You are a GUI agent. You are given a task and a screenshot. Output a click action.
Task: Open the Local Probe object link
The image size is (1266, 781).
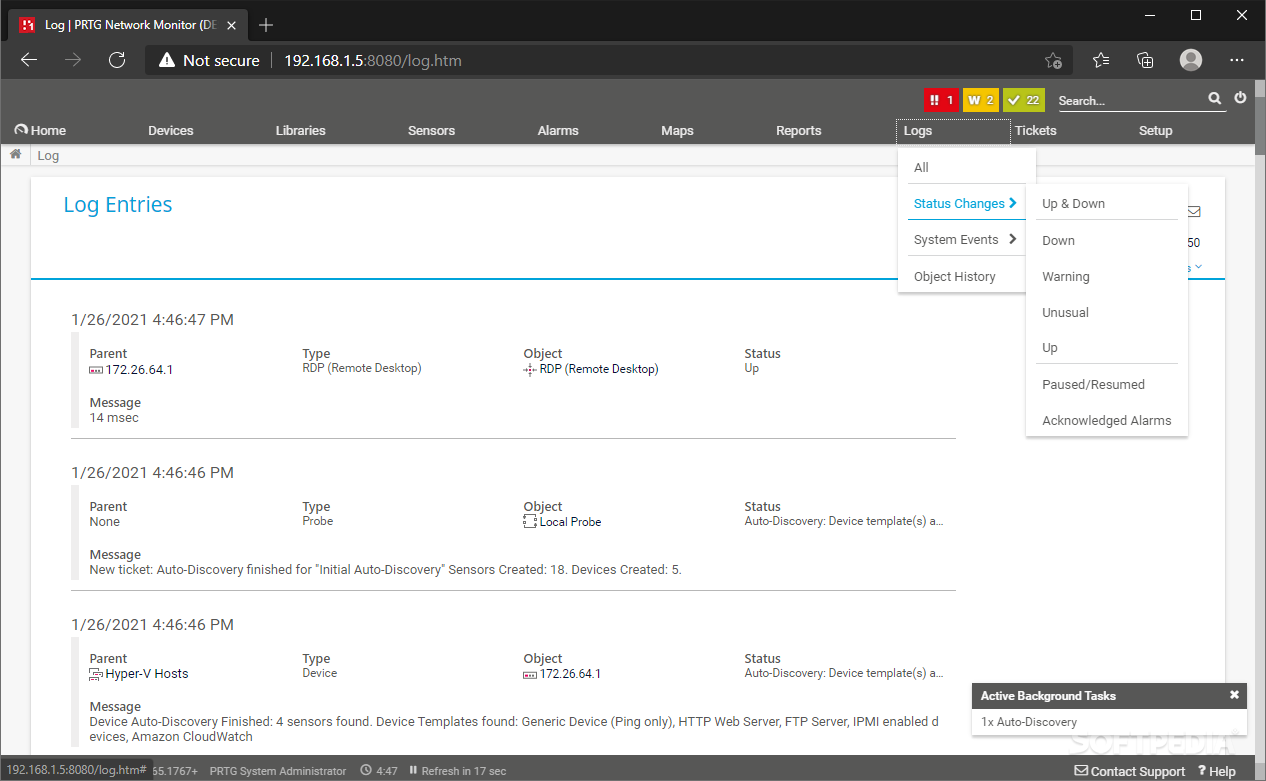(x=570, y=522)
